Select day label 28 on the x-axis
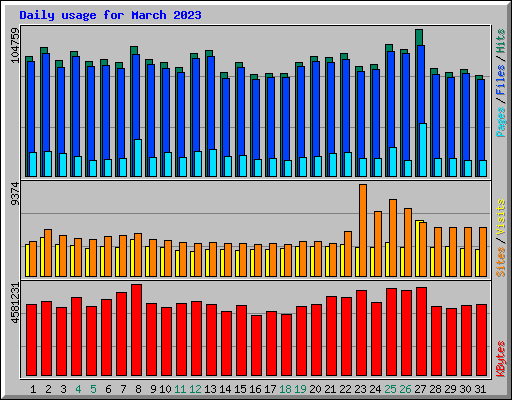The width and height of the screenshot is (512, 400). point(435,389)
